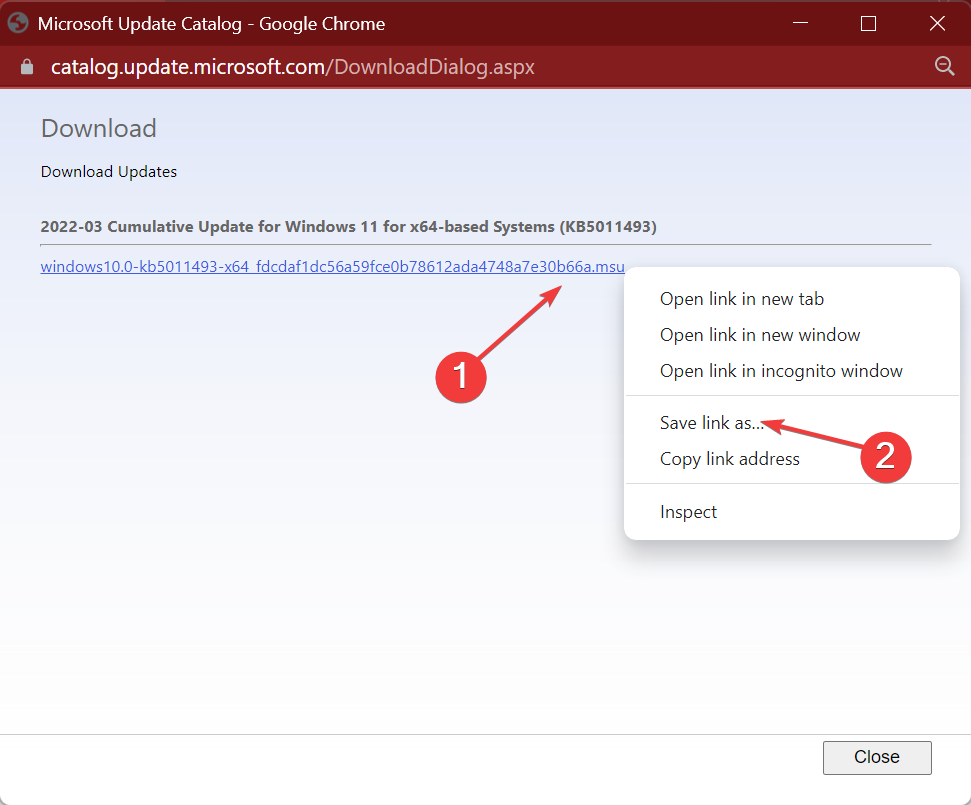Choose 'Inspect' from the context menu
Screen dimensions: 971x805
(688, 511)
